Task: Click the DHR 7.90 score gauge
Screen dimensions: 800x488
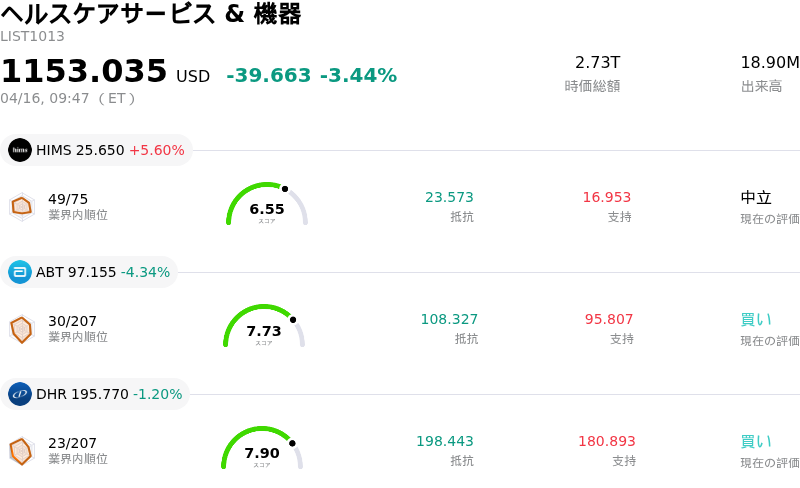Action: tap(262, 450)
